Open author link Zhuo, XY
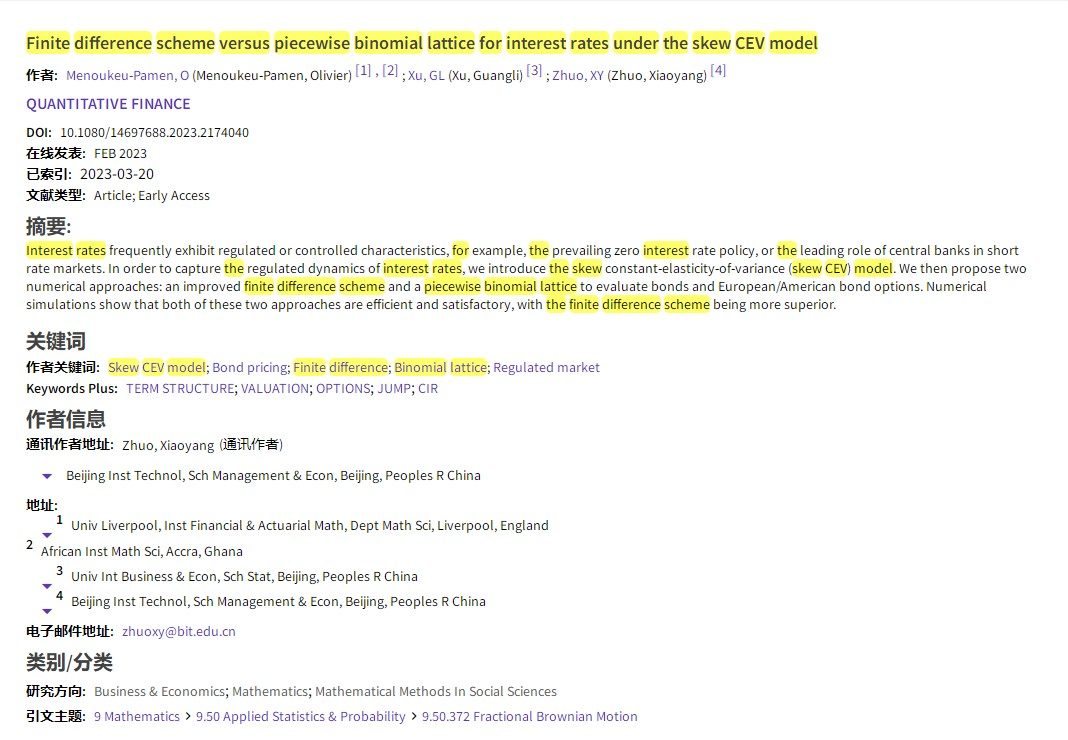The width and height of the screenshot is (1068, 740). coord(578,75)
